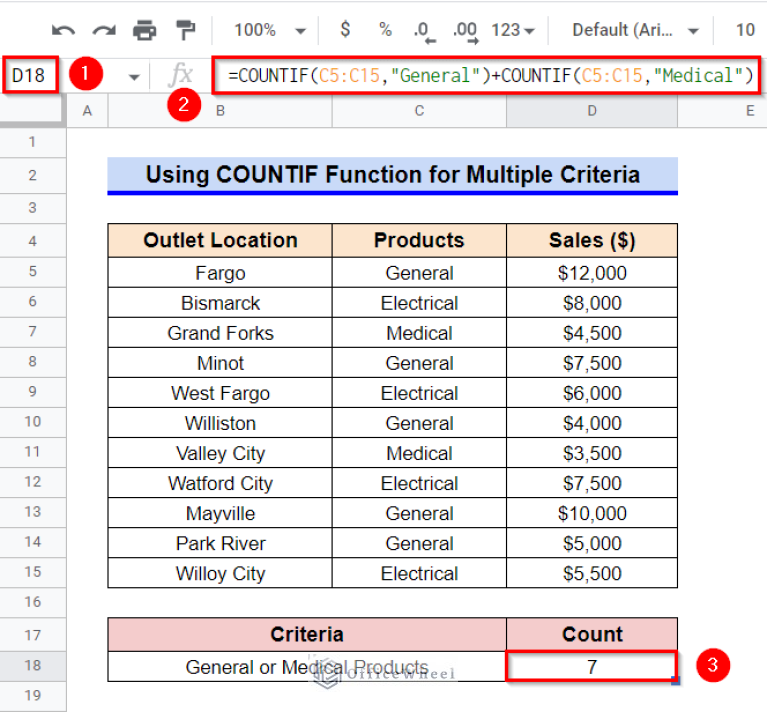Click the 'General or Medical Products' cell
Image resolution: width=767 pixels, height=712 pixels.
click(307, 667)
